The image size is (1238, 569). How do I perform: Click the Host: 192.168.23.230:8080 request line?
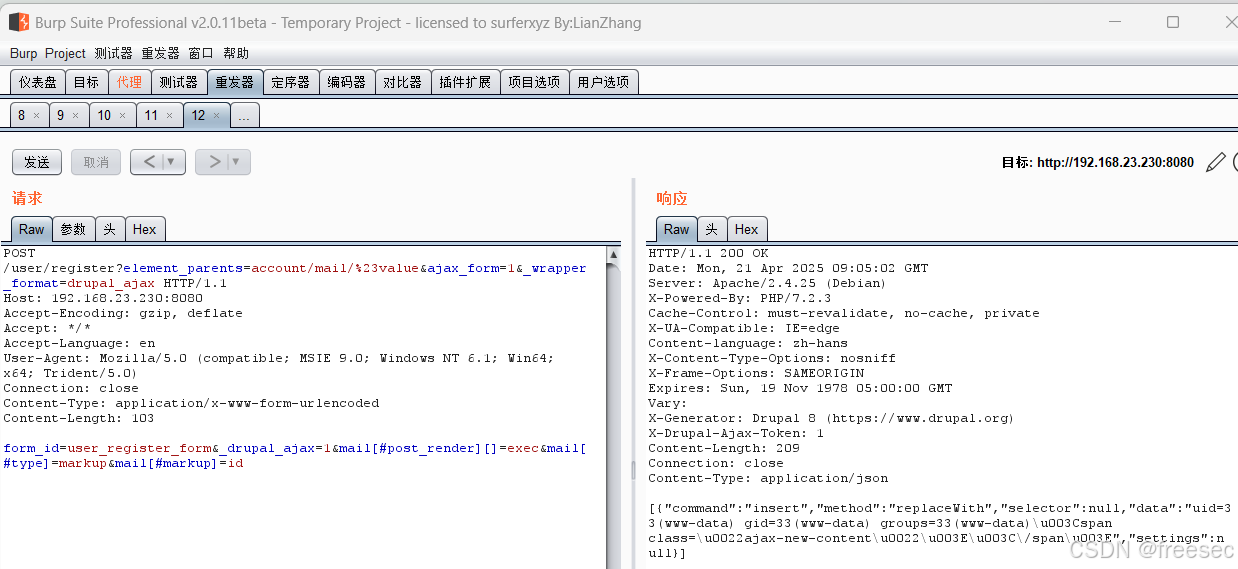[103, 298]
